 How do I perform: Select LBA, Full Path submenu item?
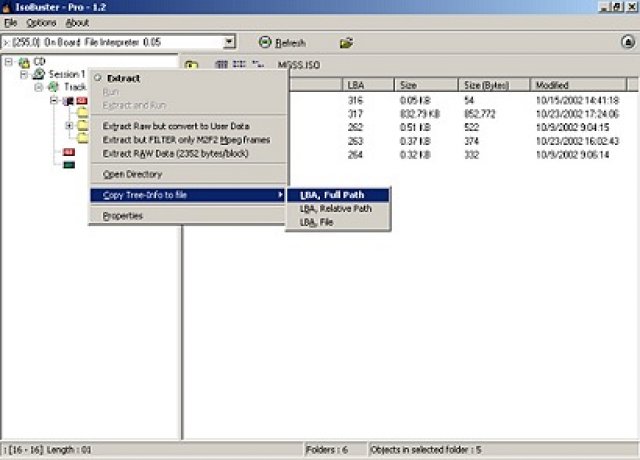coord(338,195)
